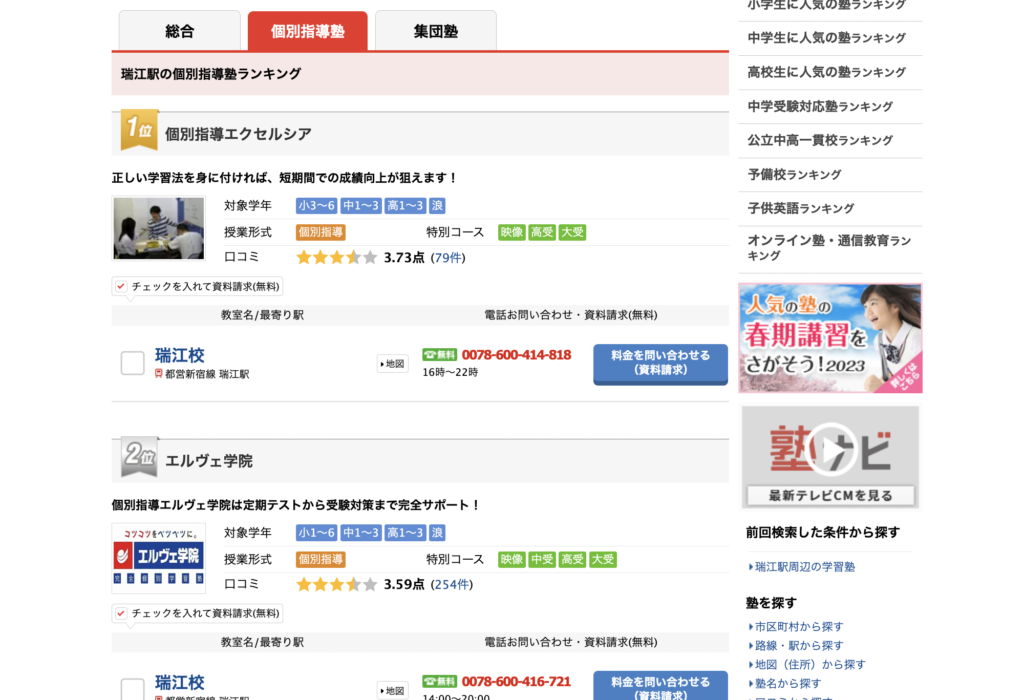
Task: Request pricing info for エクセルシア 瑞江校
Action: click(x=660, y=363)
